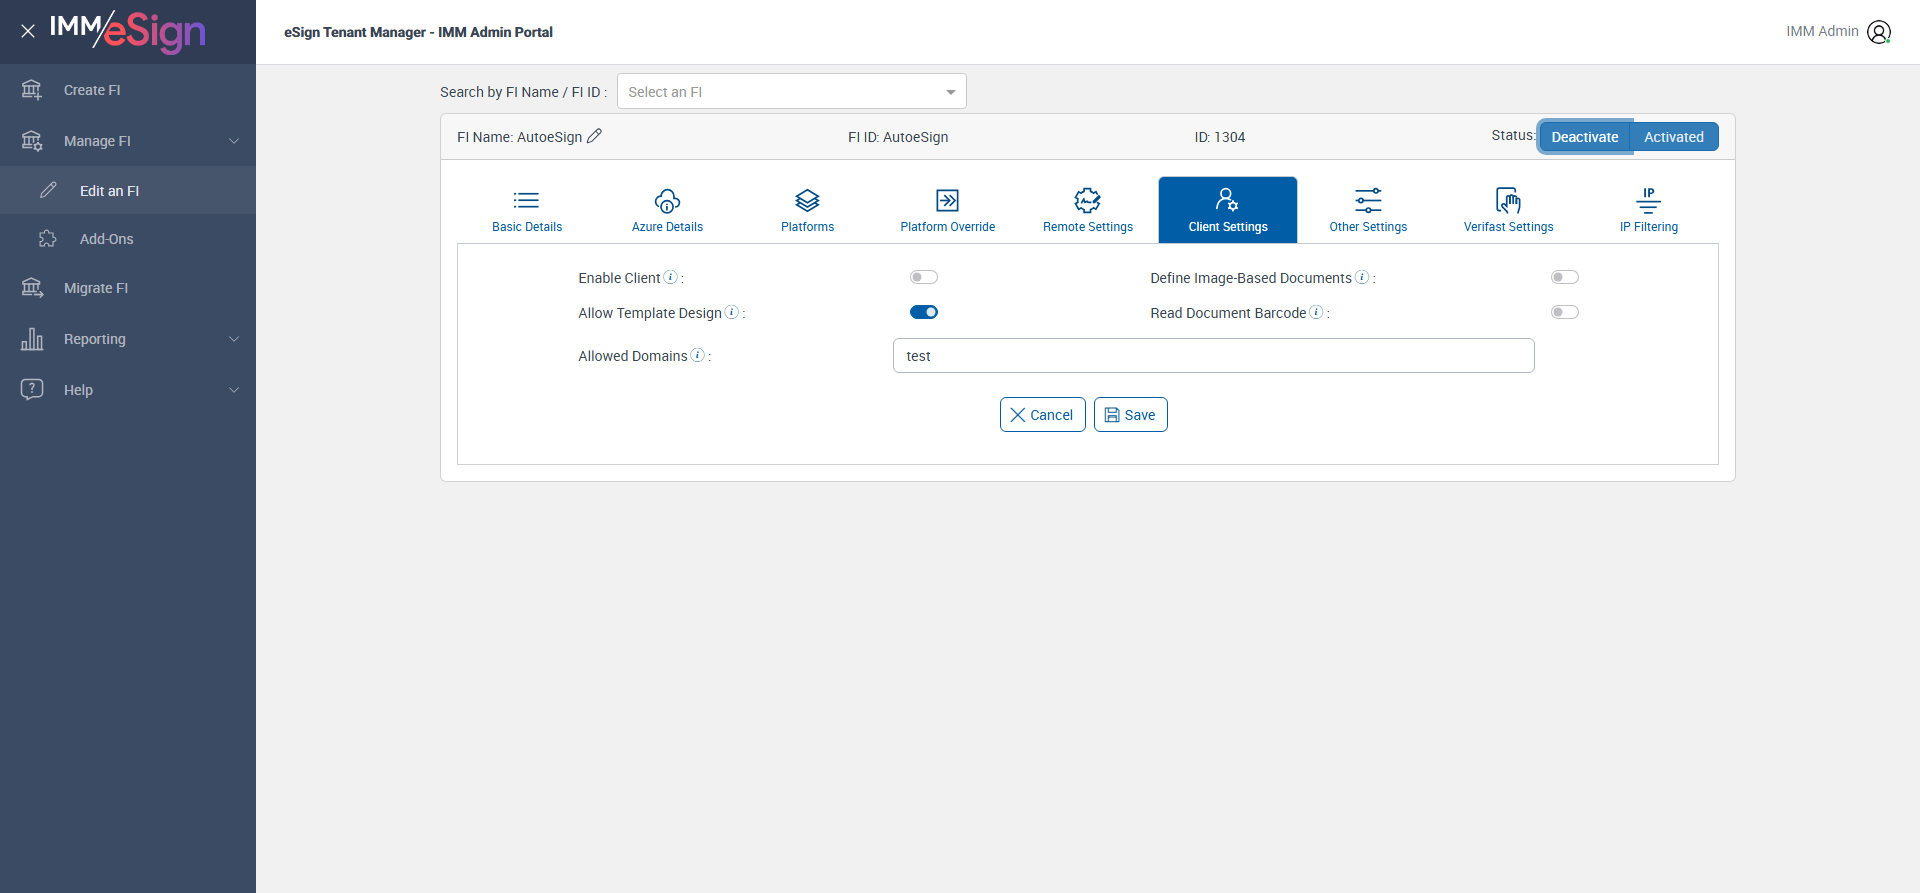The image size is (1920, 893).
Task: Save the client settings
Action: coord(1130,415)
